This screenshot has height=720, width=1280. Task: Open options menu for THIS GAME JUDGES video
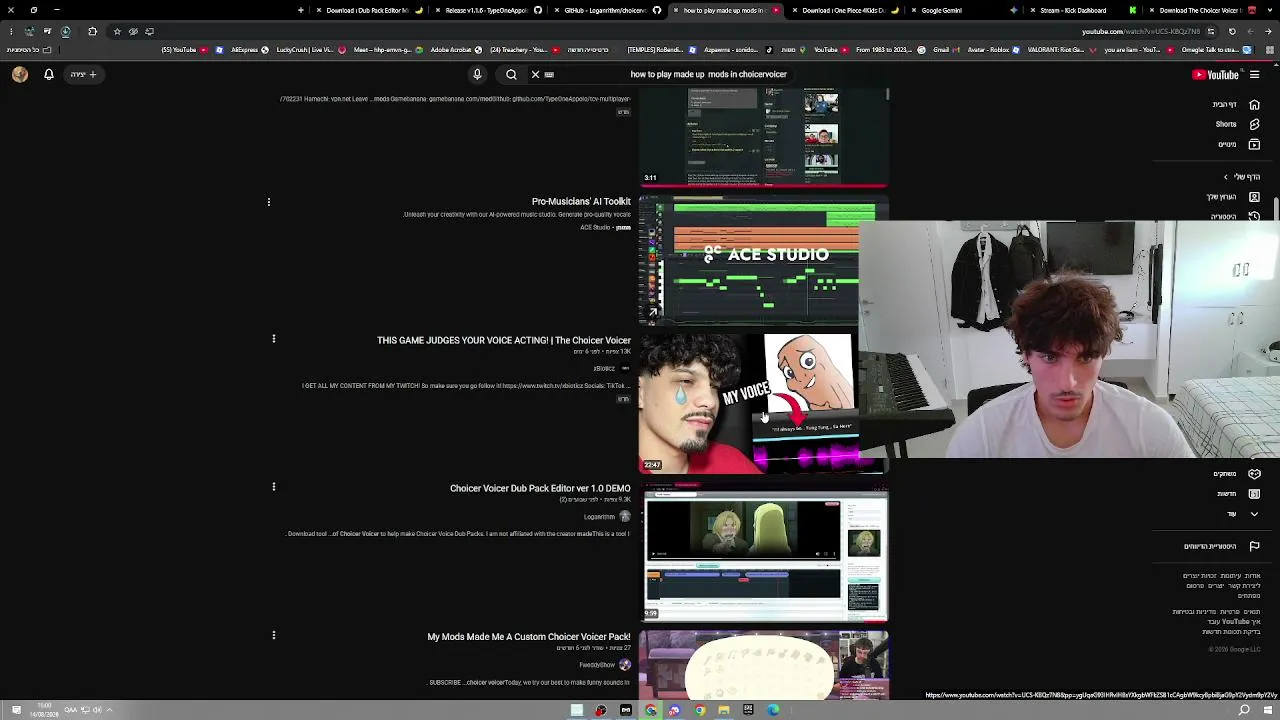[273, 339]
